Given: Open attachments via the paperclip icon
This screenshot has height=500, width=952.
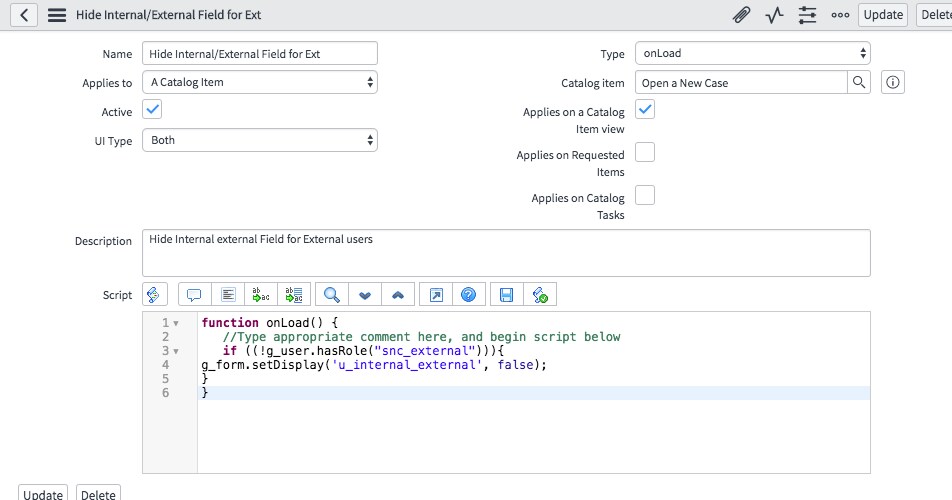Looking at the screenshot, I should (741, 15).
